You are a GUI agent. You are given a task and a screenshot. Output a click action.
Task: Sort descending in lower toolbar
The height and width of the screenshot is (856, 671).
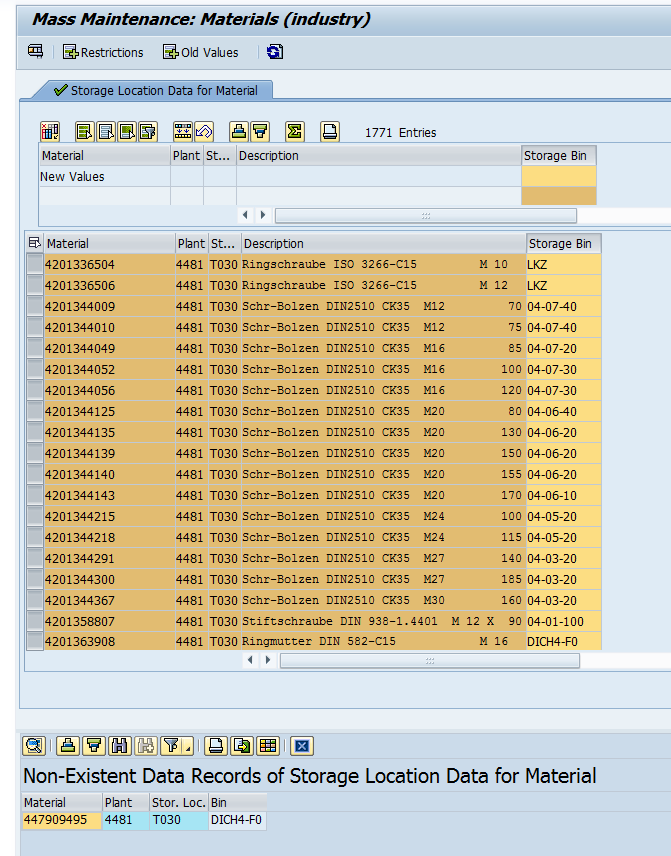(x=94, y=746)
